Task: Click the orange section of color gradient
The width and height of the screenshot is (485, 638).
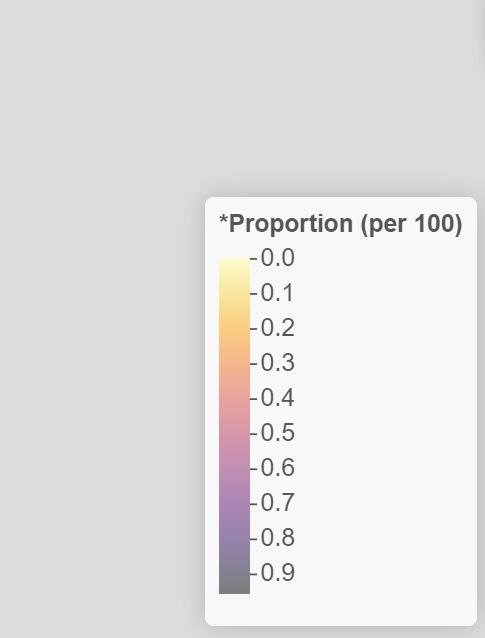Action: tap(234, 332)
